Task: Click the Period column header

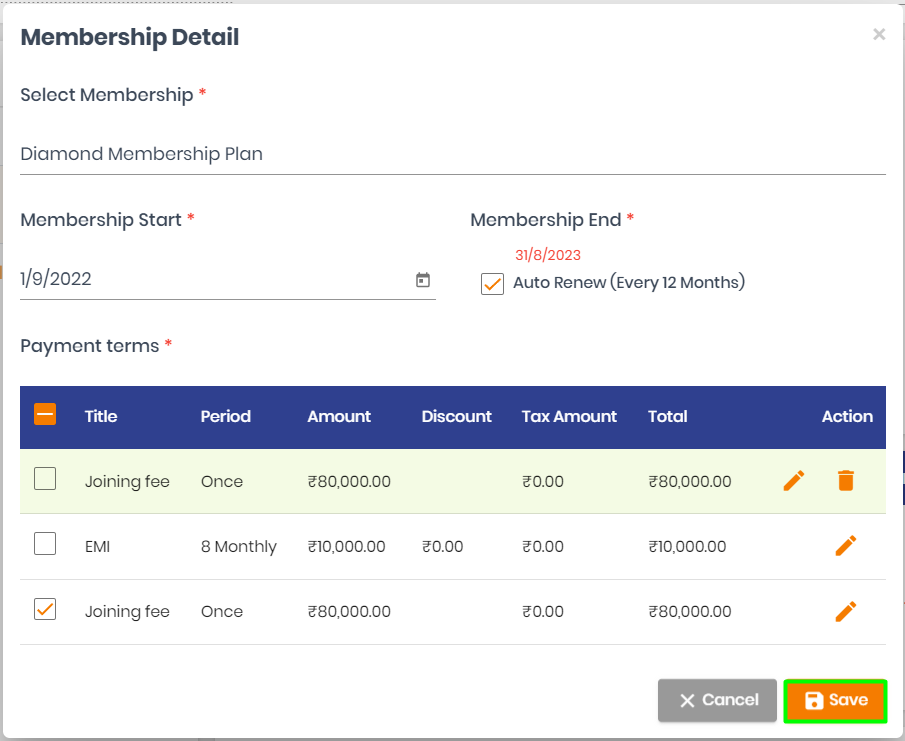Action: (226, 416)
